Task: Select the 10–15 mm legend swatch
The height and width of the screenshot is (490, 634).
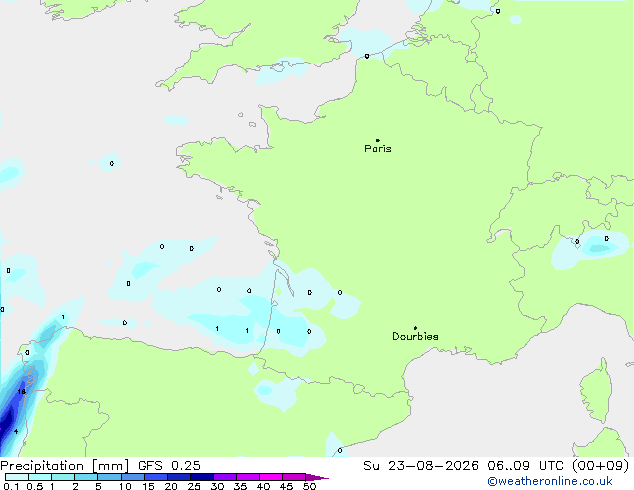Action: pos(132,477)
